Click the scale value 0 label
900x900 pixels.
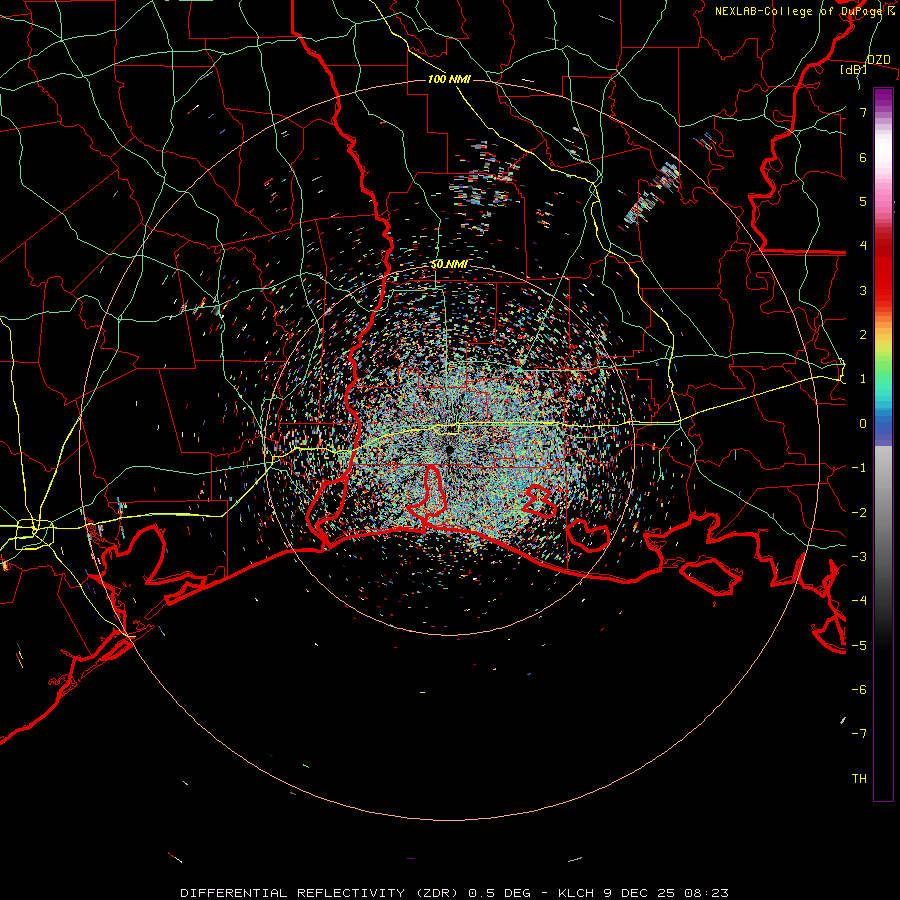(x=863, y=424)
